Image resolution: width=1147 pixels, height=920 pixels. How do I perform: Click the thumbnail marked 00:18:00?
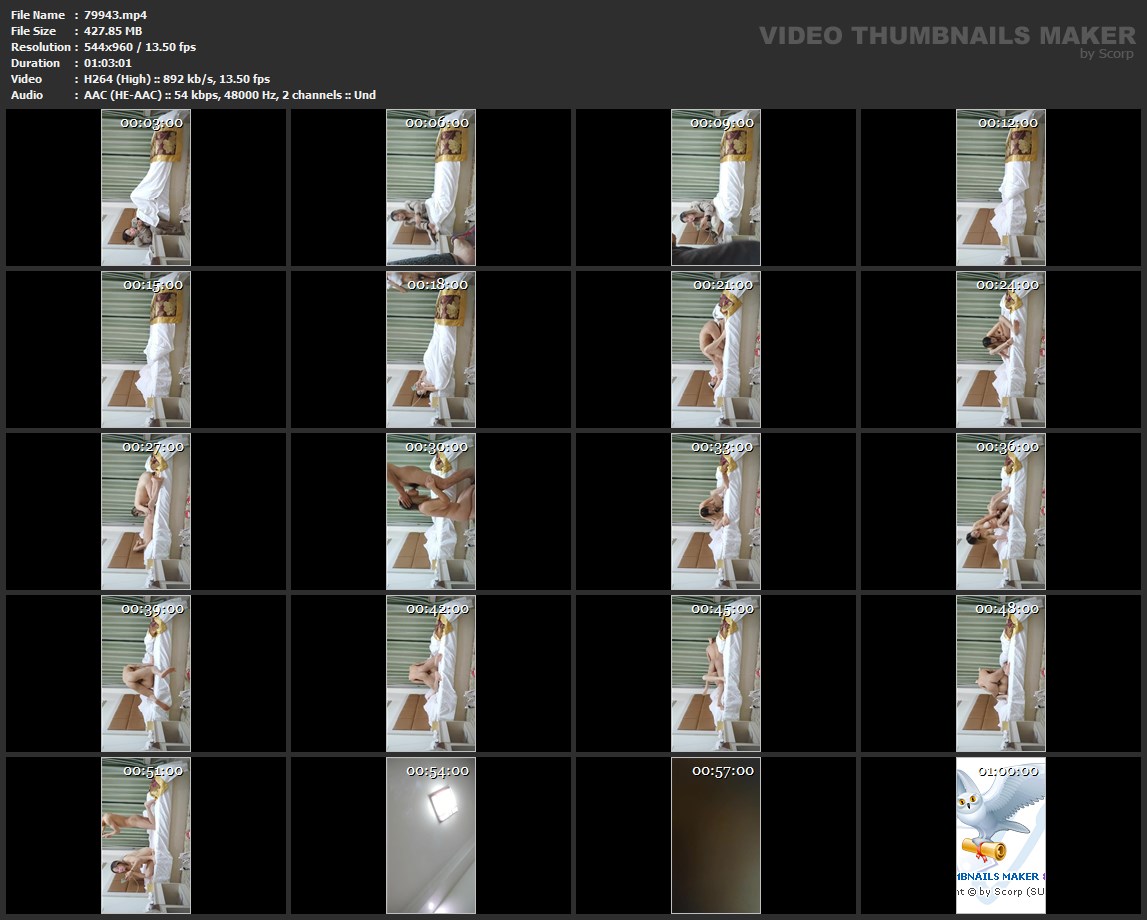(x=431, y=349)
